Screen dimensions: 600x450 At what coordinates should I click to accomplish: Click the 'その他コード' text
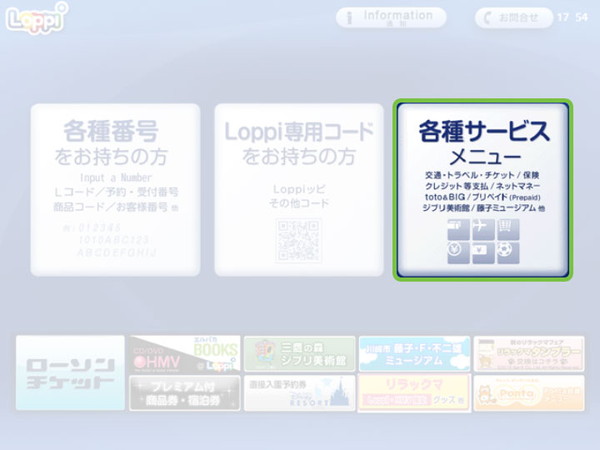tap(299, 203)
